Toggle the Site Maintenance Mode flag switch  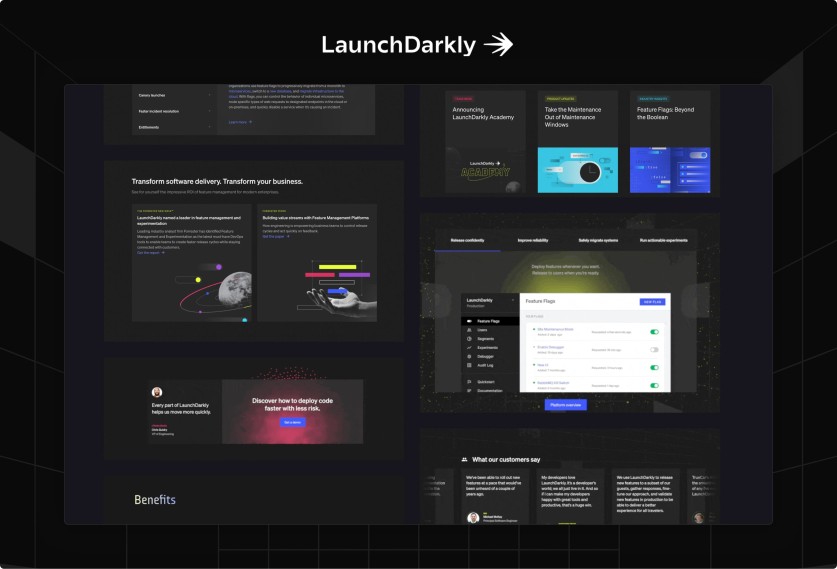coord(654,332)
